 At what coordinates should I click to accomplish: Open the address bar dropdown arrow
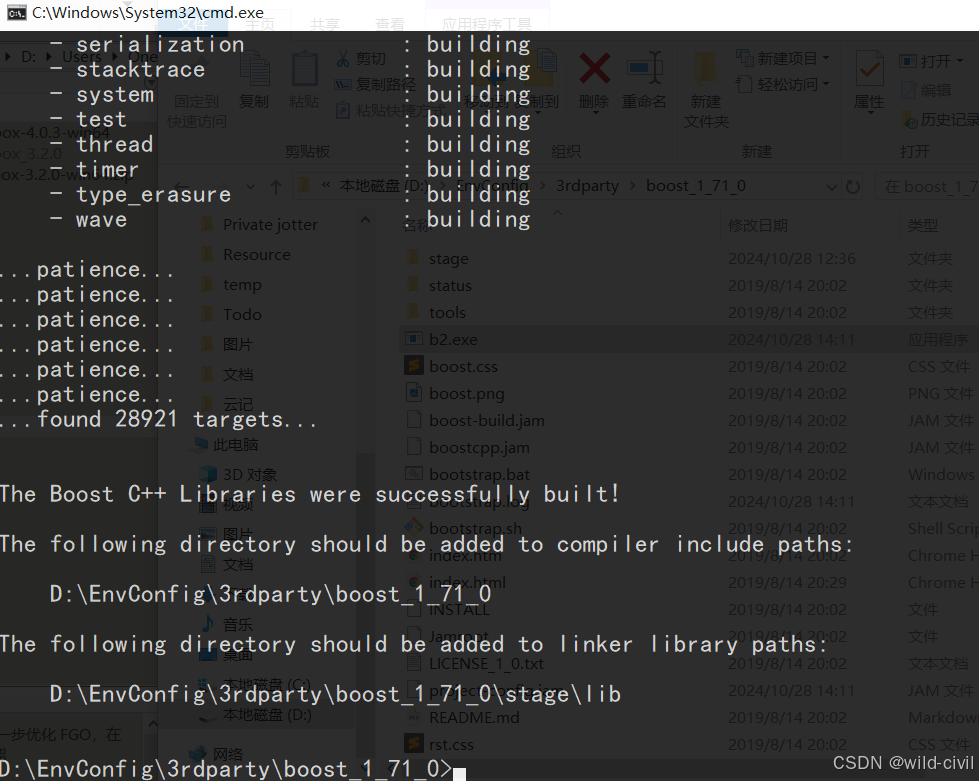coord(832,187)
